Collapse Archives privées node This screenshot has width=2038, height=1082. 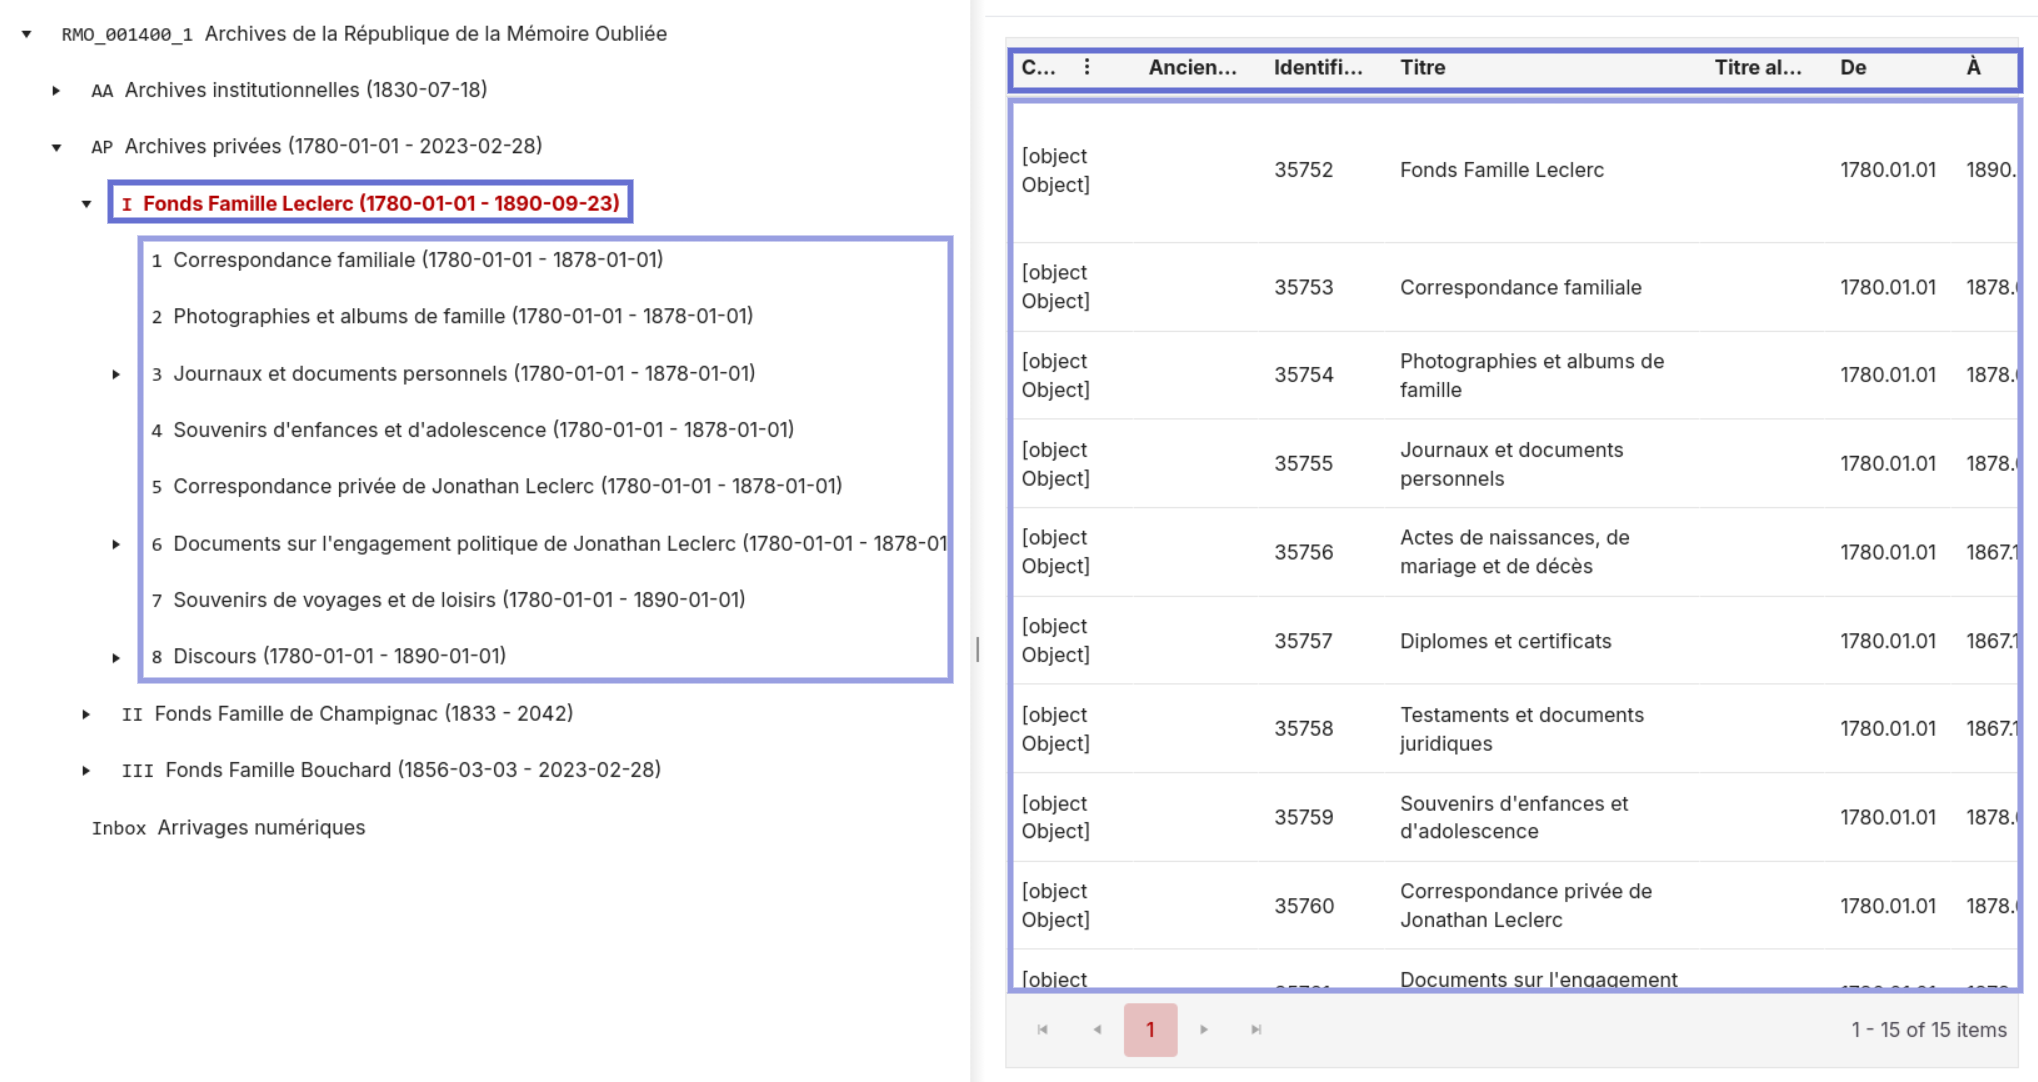pos(56,147)
